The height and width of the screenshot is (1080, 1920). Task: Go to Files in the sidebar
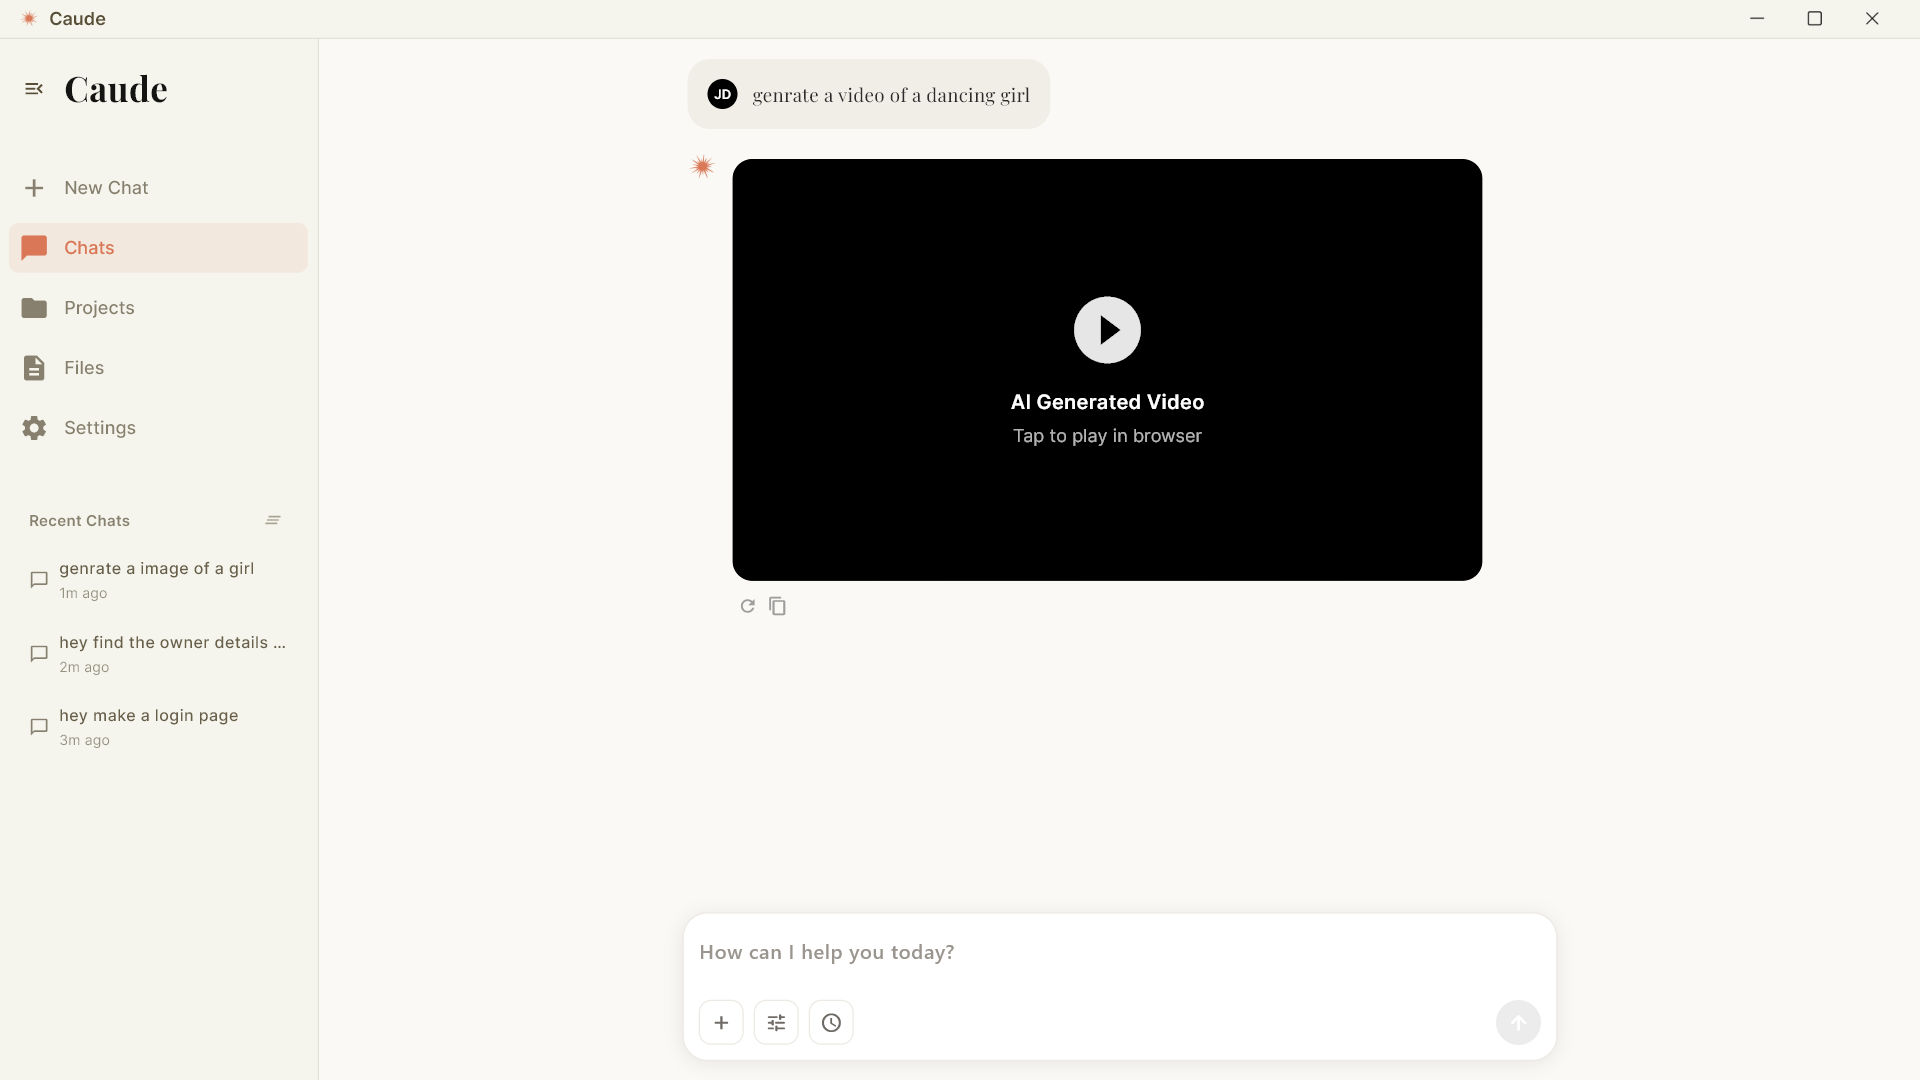(x=83, y=368)
